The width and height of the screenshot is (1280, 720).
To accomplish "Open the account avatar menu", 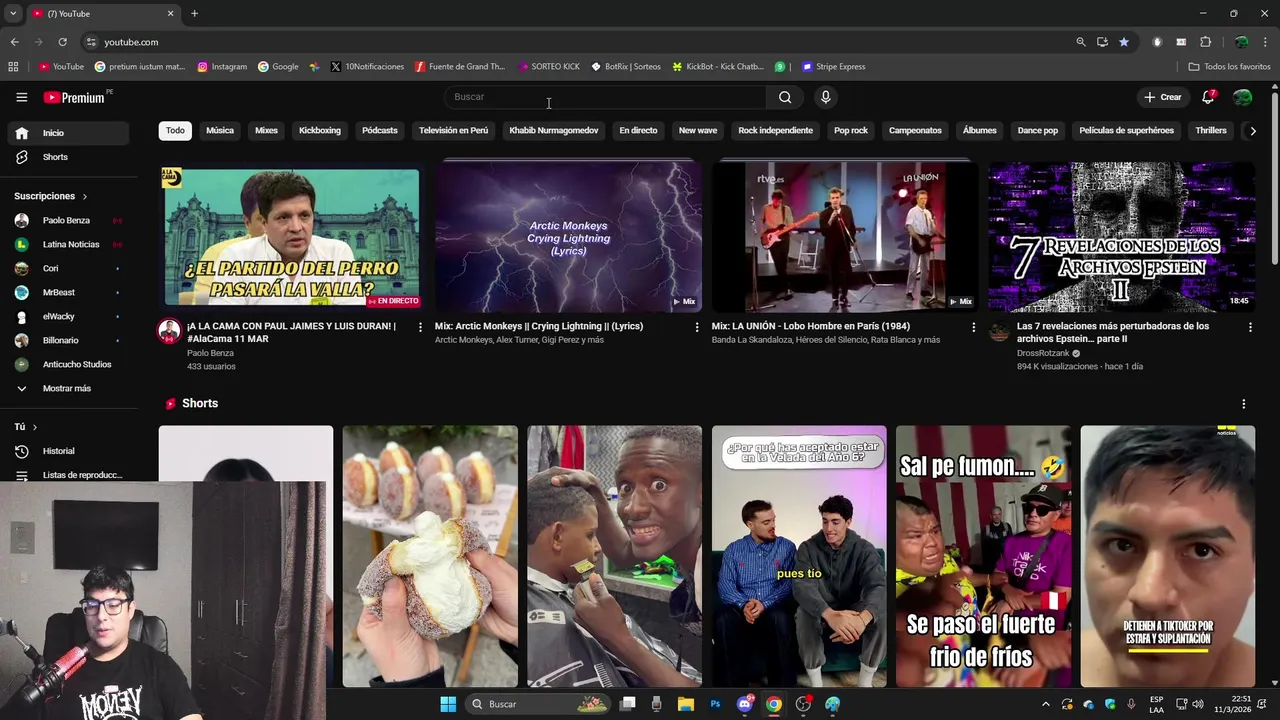I will coord(1243,97).
